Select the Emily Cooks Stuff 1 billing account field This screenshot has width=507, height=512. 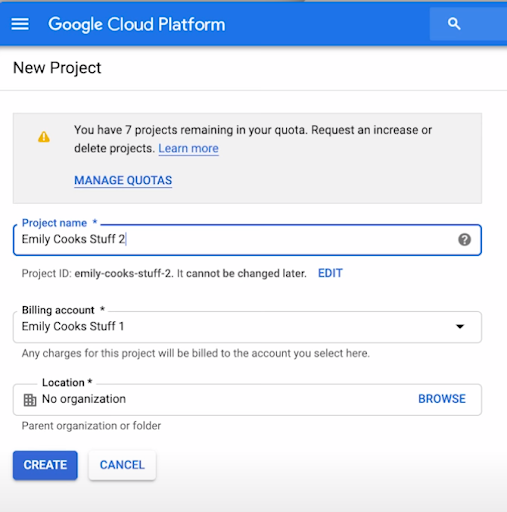[x=247, y=327]
